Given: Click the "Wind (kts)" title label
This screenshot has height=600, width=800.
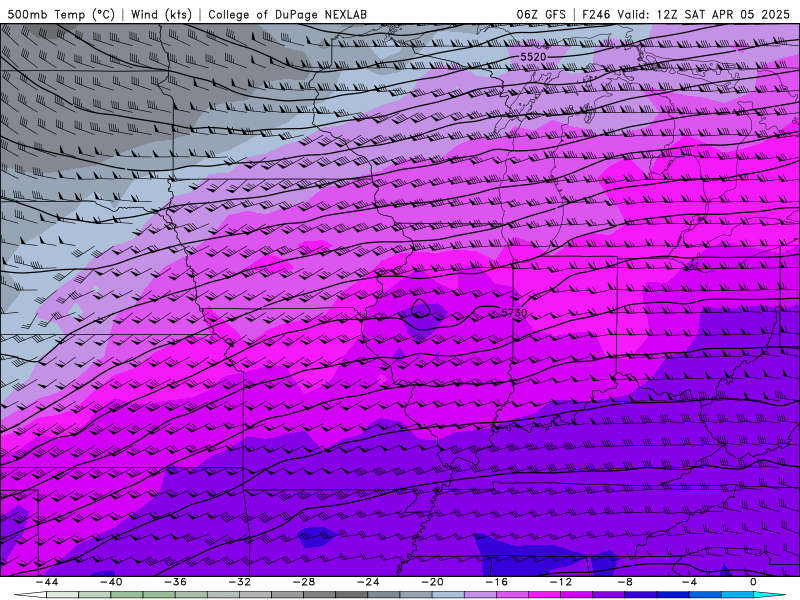Looking at the screenshot, I should pos(161,14).
